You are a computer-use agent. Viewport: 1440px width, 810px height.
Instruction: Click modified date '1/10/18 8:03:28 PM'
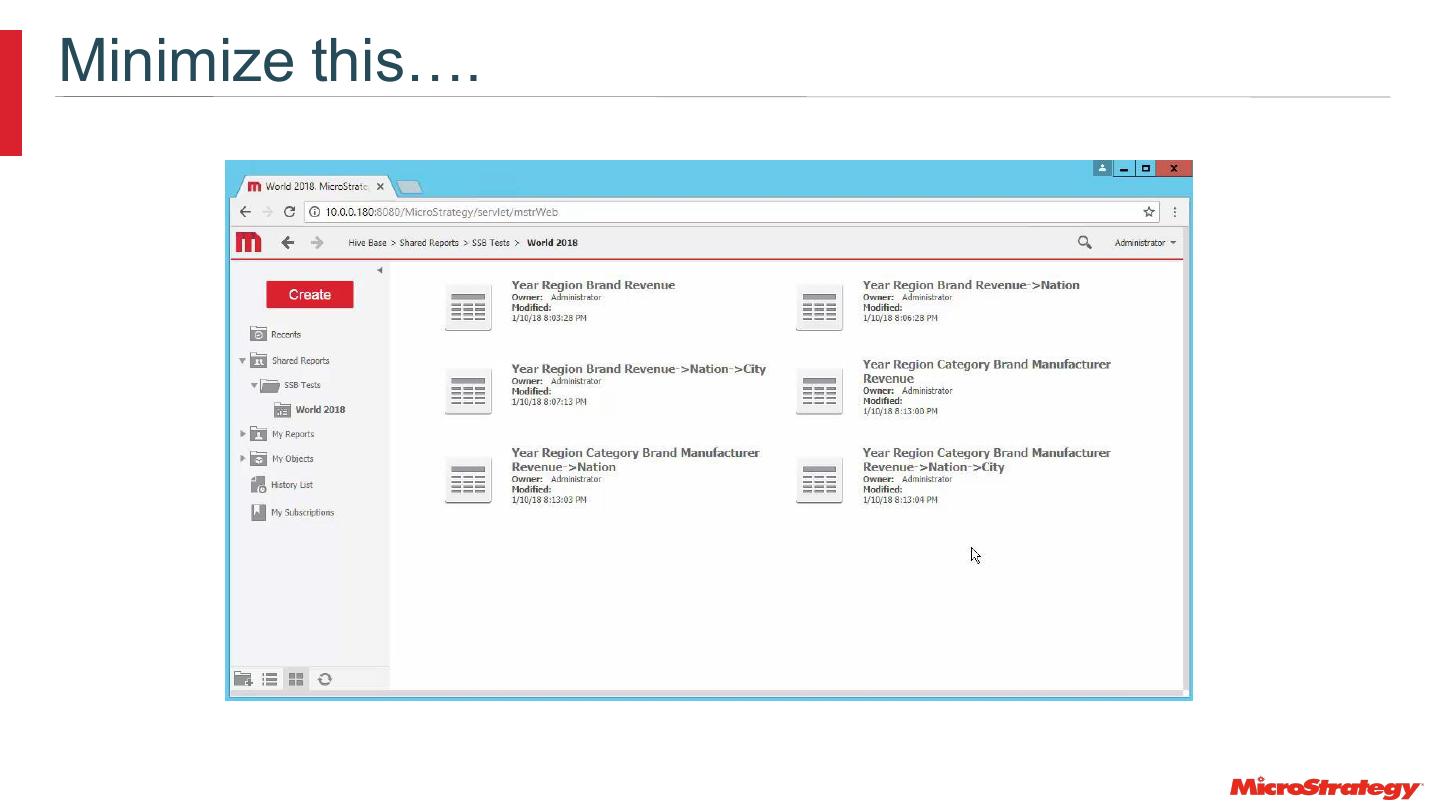tap(549, 318)
